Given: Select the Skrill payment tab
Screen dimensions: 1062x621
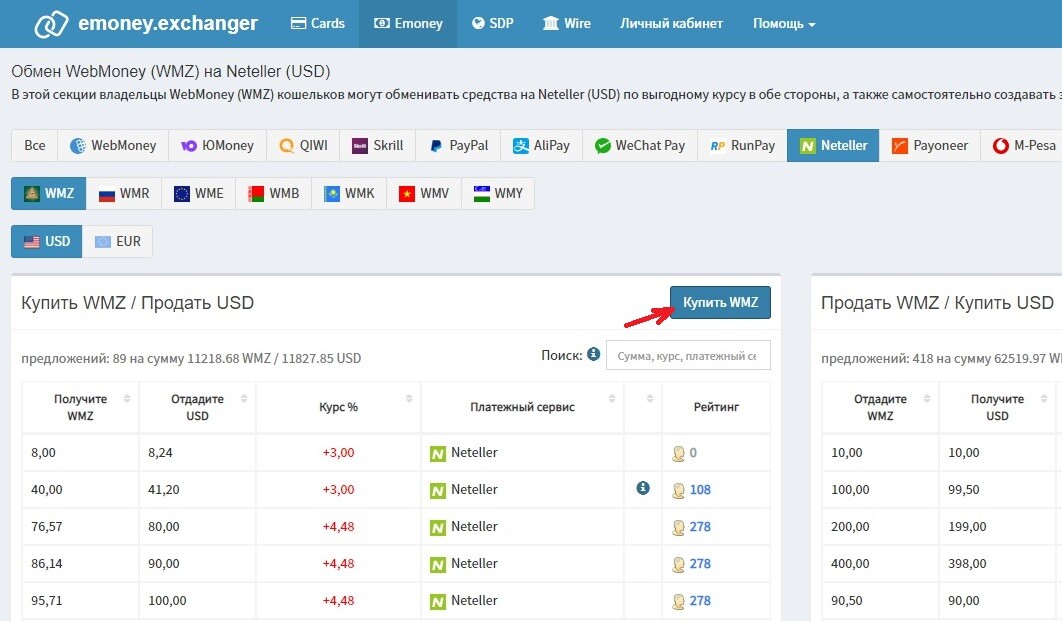Looking at the screenshot, I should [377, 146].
